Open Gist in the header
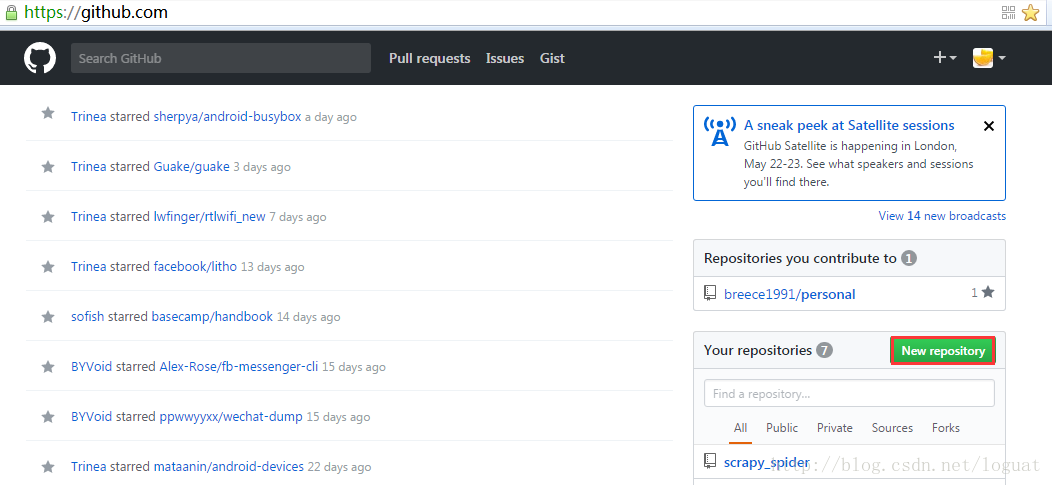1052x485 pixels. (x=552, y=58)
